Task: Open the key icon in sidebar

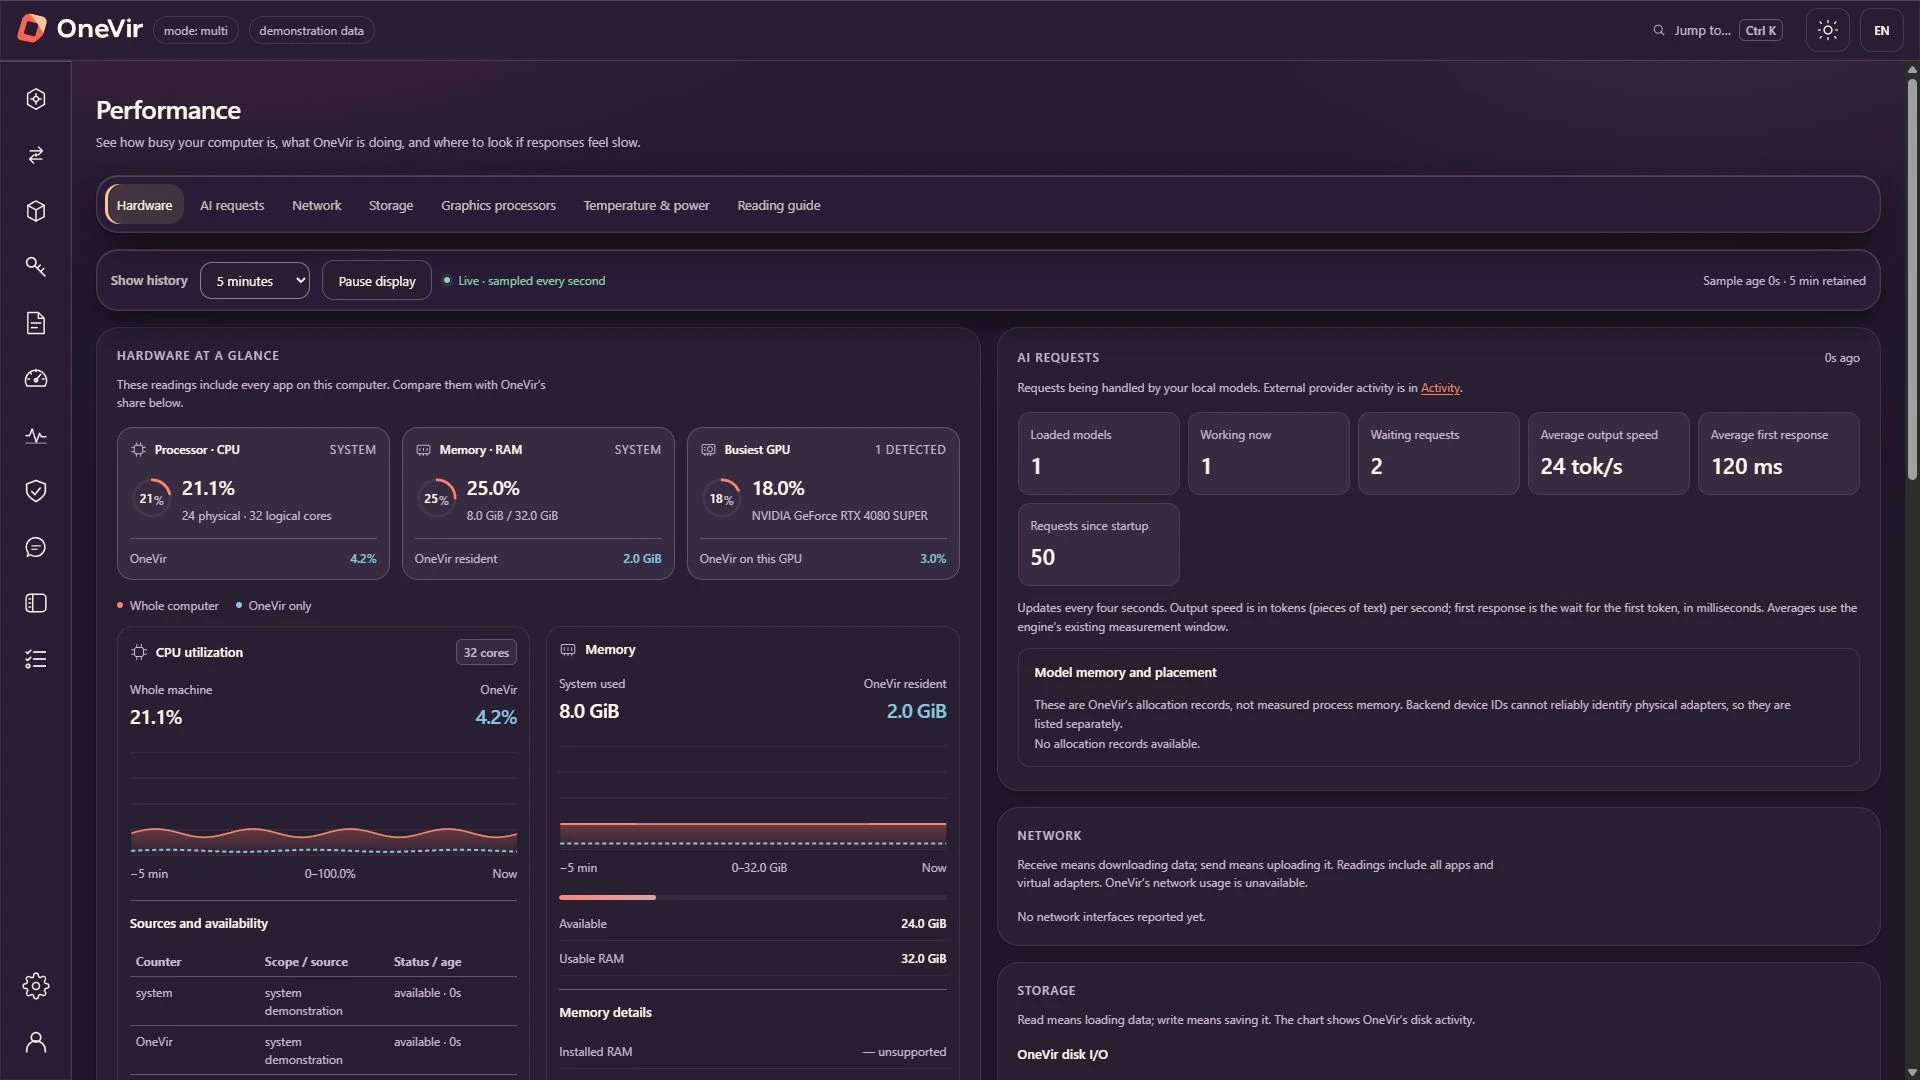Action: coord(36,267)
